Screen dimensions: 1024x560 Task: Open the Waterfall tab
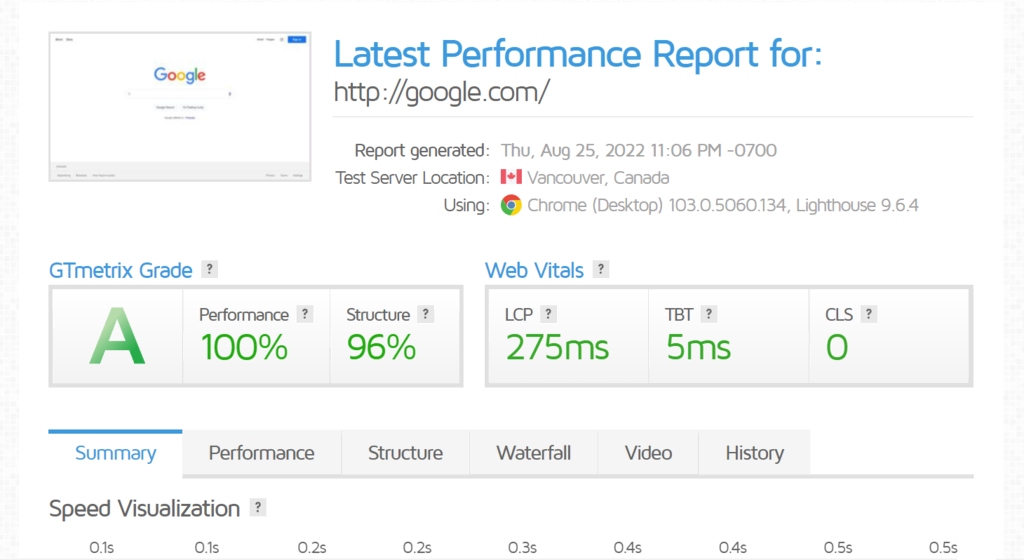click(x=533, y=453)
